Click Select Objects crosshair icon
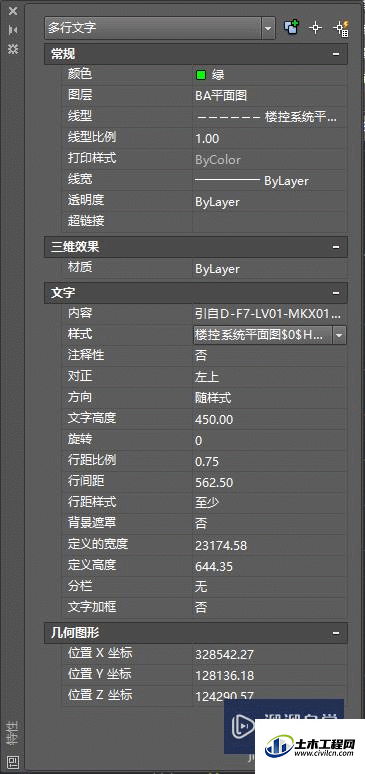 click(x=315, y=28)
